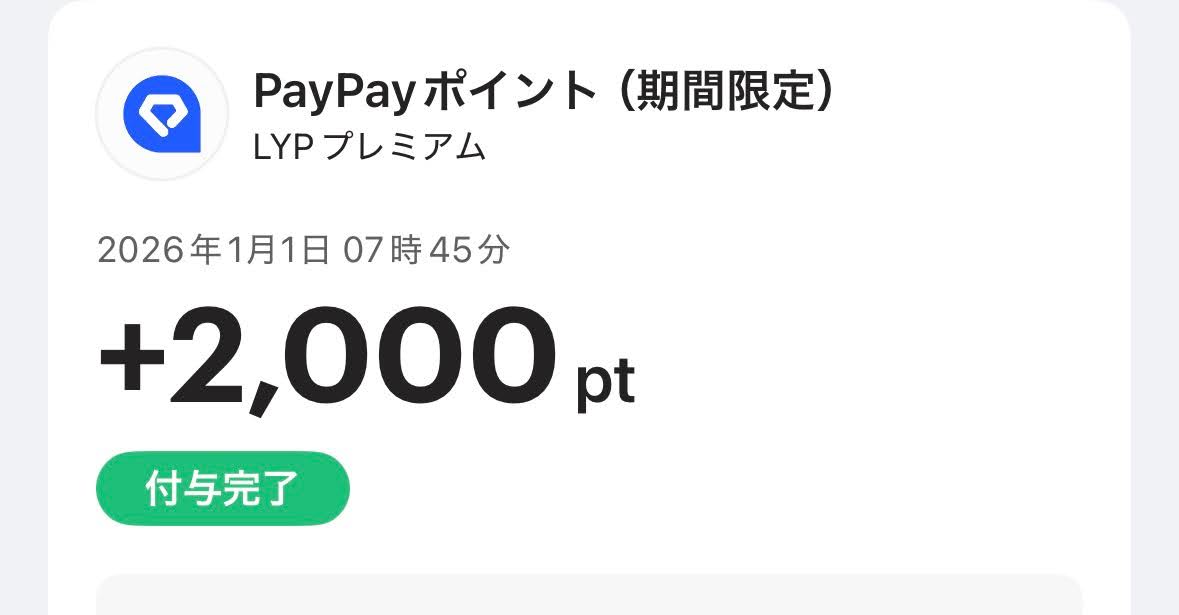The width and height of the screenshot is (1179, 615).
Task: Click the 07時45分 time text
Action: point(426,250)
